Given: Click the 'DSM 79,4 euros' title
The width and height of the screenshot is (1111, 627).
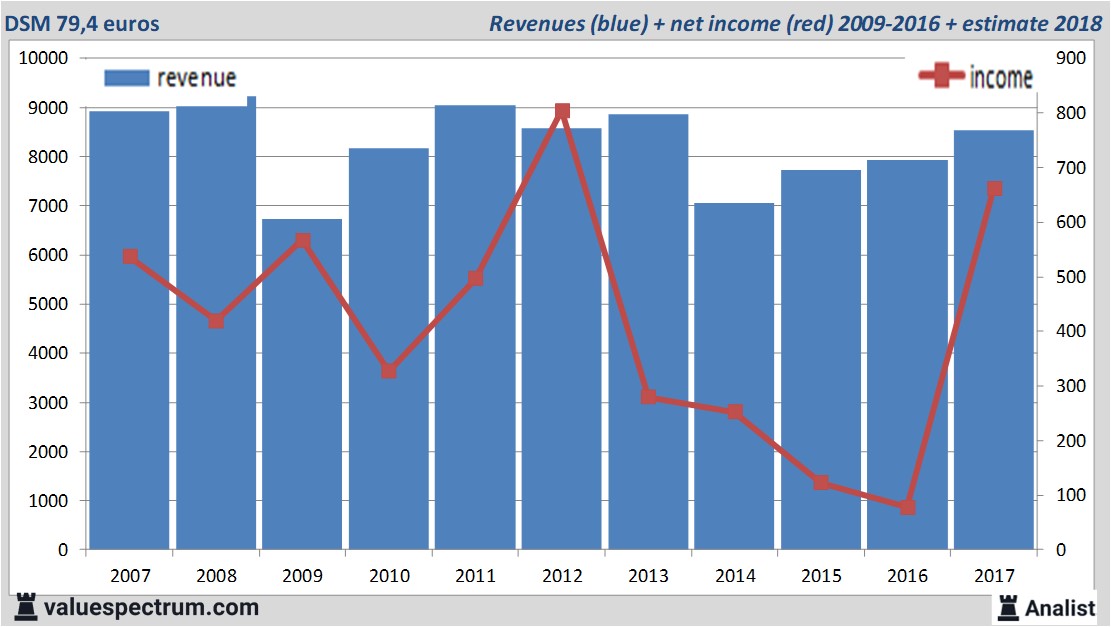Looking at the screenshot, I should coord(85,23).
